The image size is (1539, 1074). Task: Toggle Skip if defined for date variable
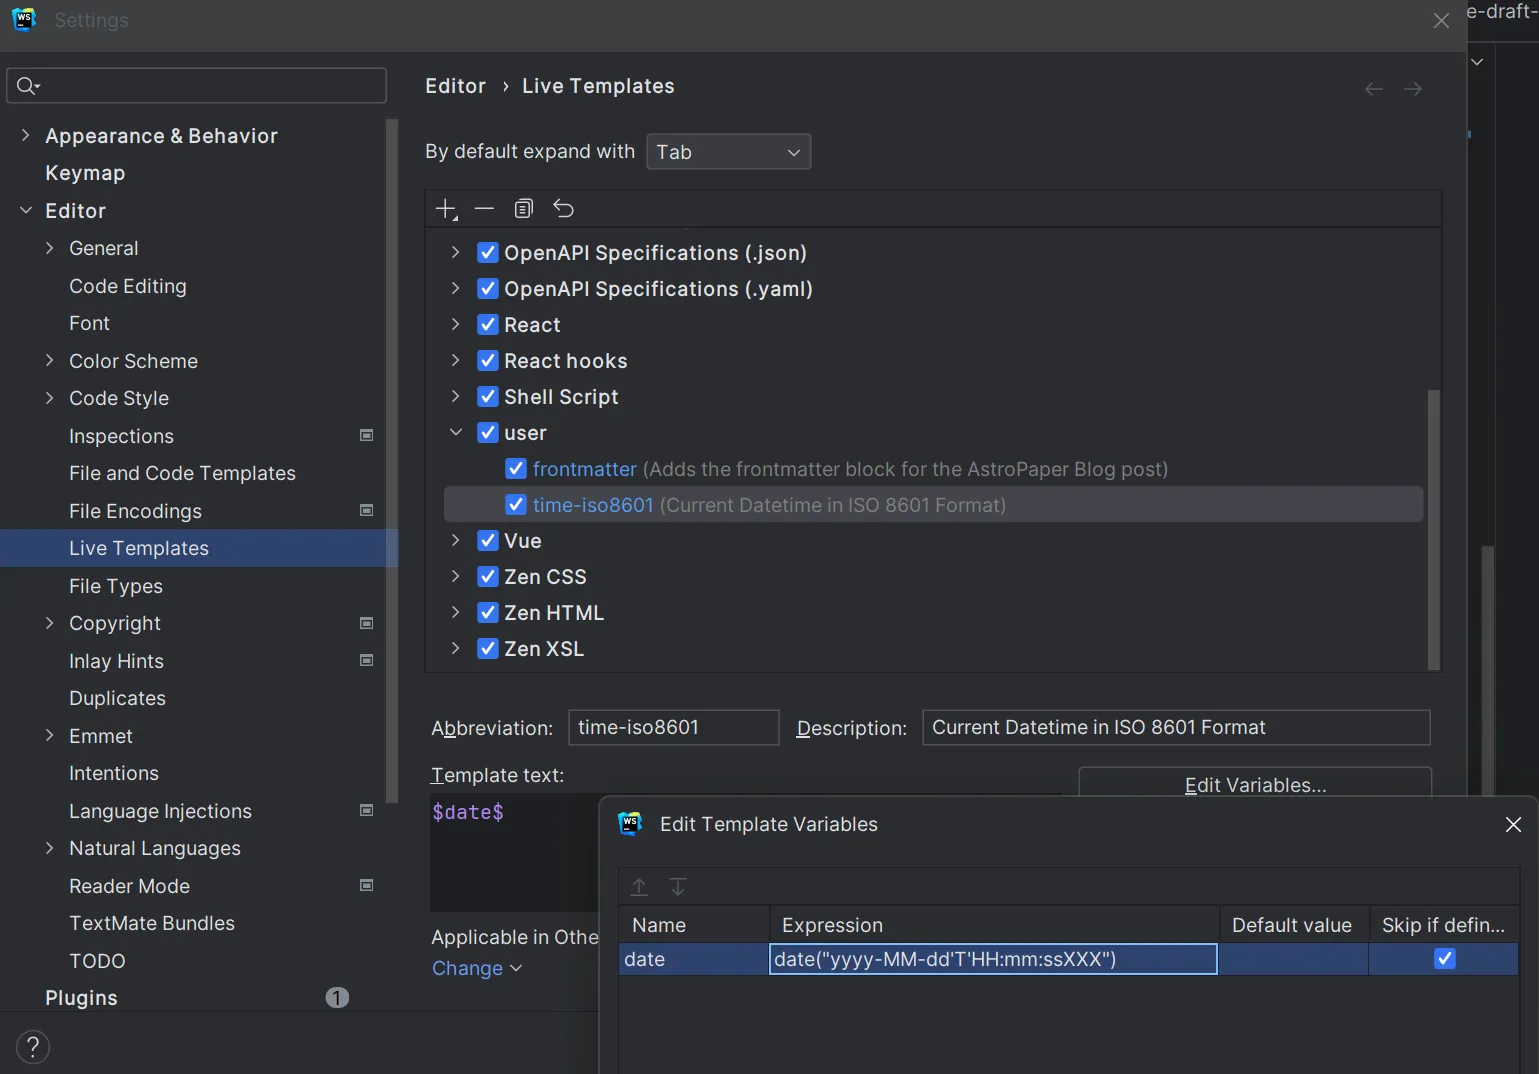1445,959
